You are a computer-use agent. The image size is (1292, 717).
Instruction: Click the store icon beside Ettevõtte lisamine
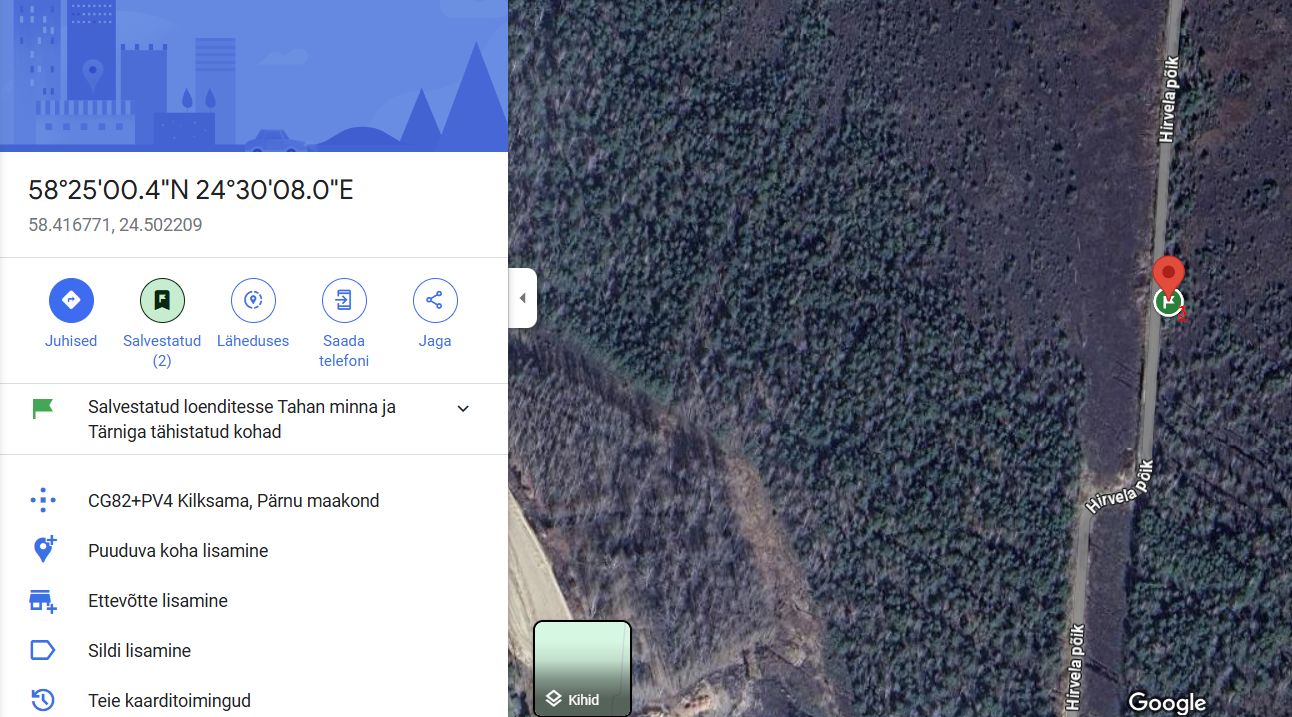[42, 601]
